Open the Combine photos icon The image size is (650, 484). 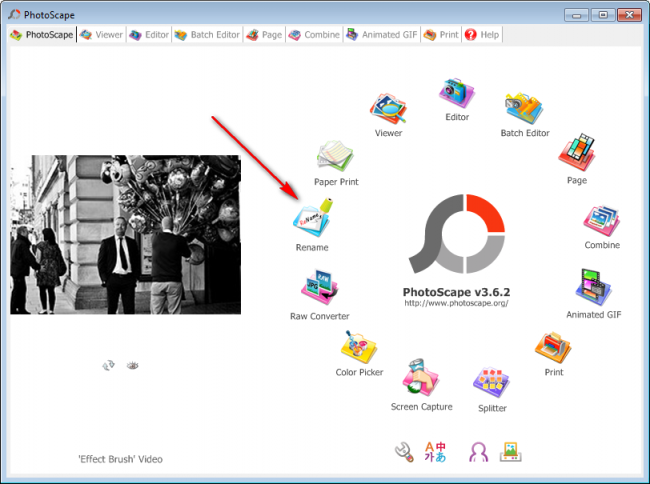pos(601,221)
